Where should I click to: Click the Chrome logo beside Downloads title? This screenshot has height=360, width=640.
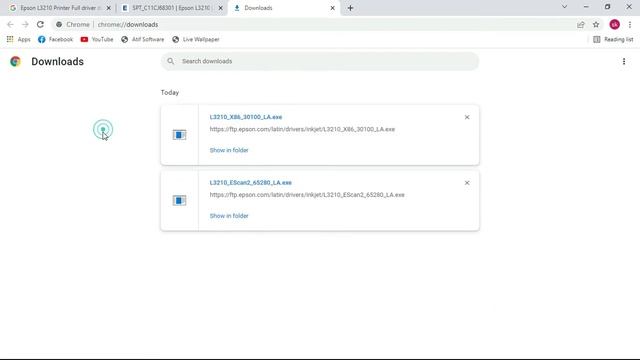[16, 62]
